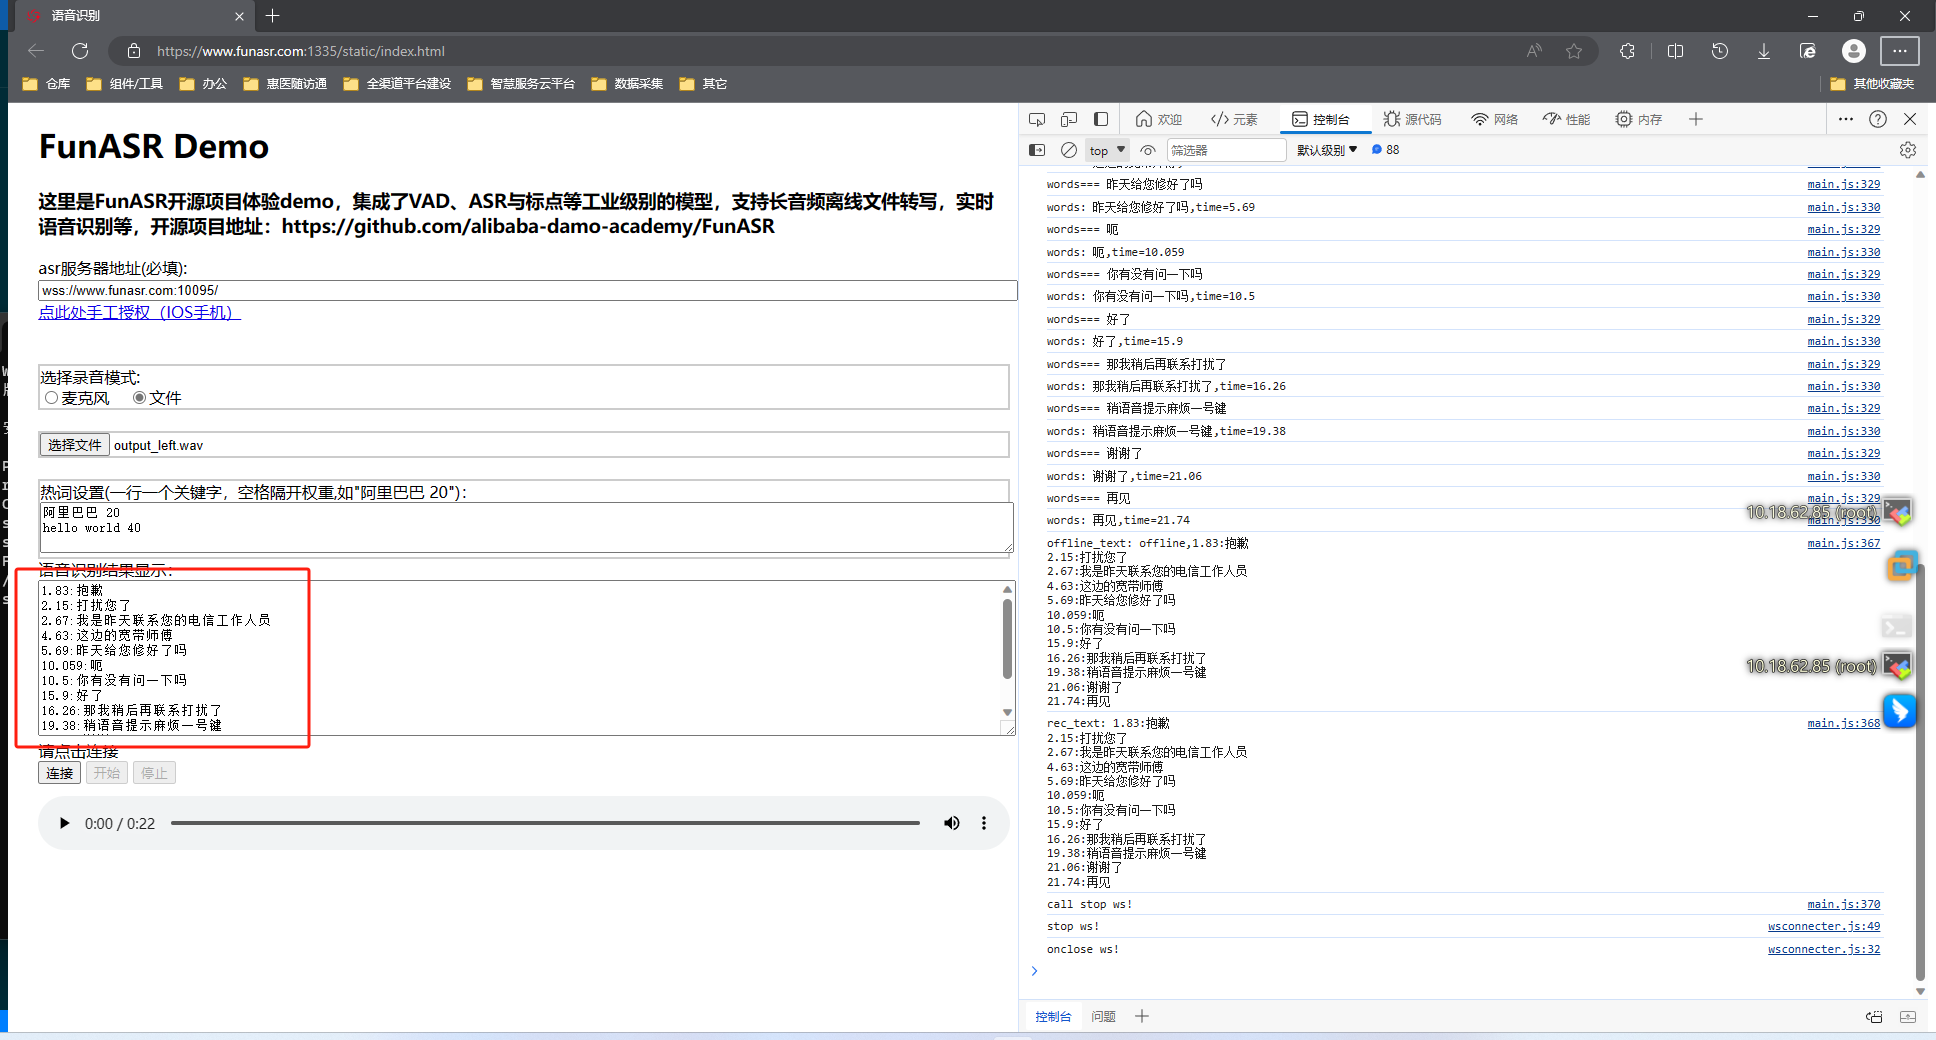Viewport: 1936px width, 1040px height.
Task: Add a drawer tool with plus icon
Action: click(1142, 1016)
